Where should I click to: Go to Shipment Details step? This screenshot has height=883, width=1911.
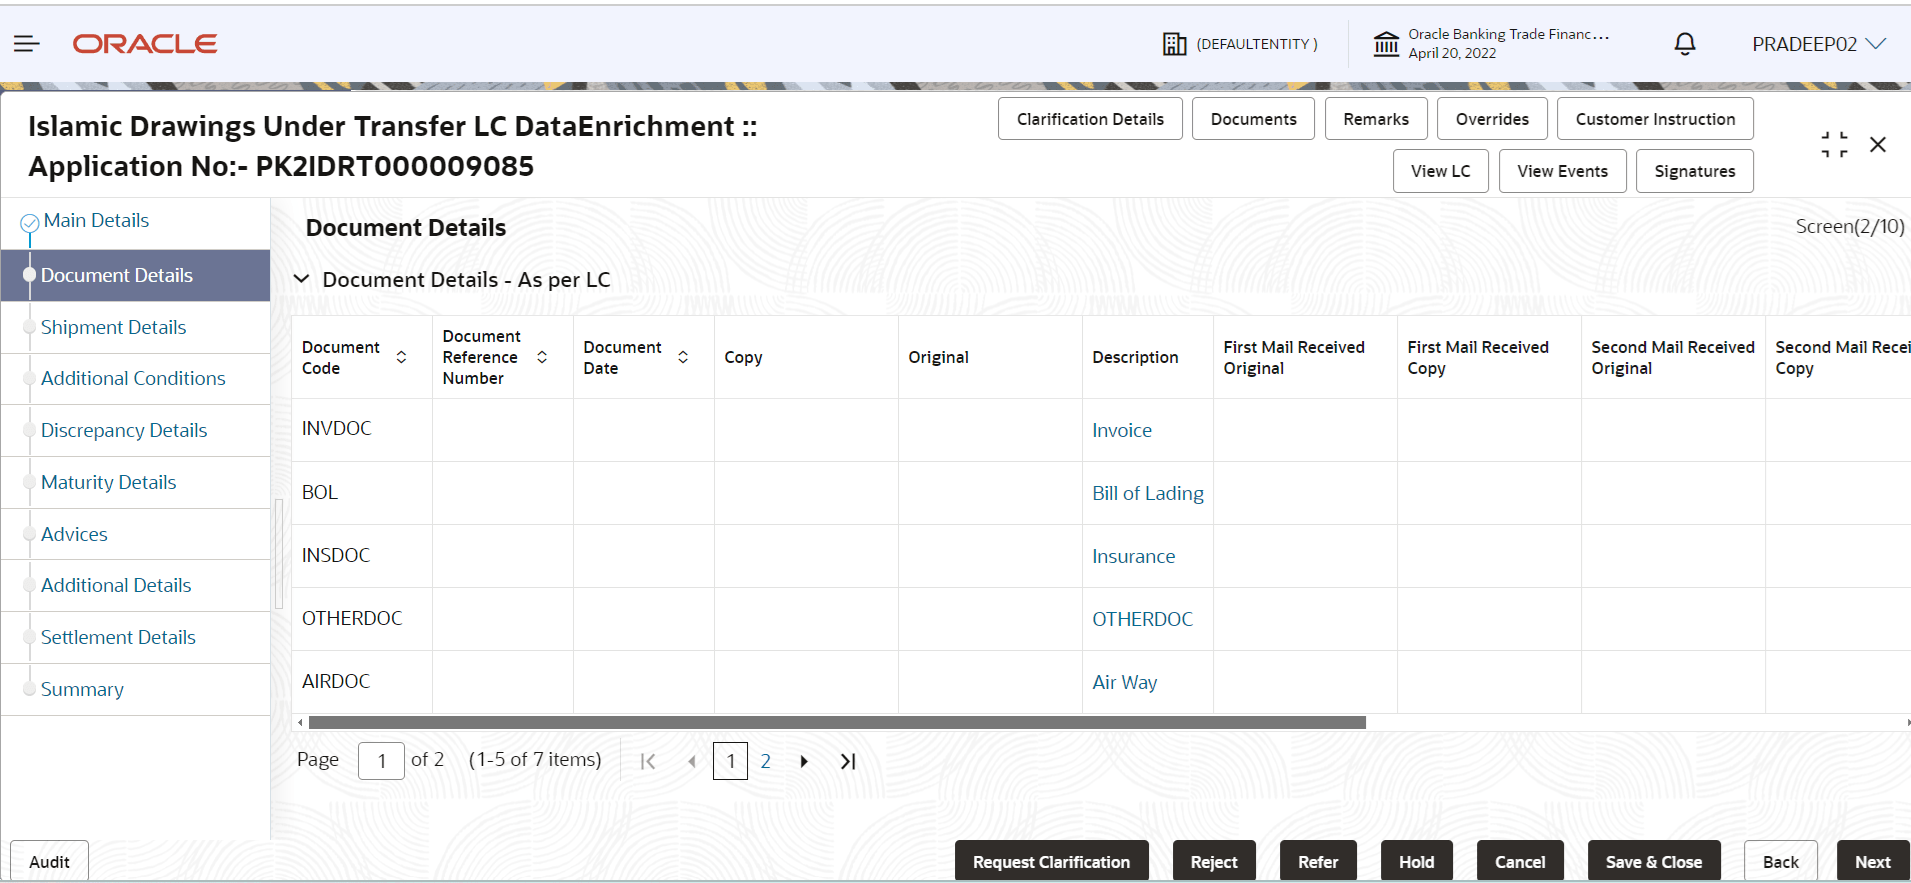(x=113, y=327)
